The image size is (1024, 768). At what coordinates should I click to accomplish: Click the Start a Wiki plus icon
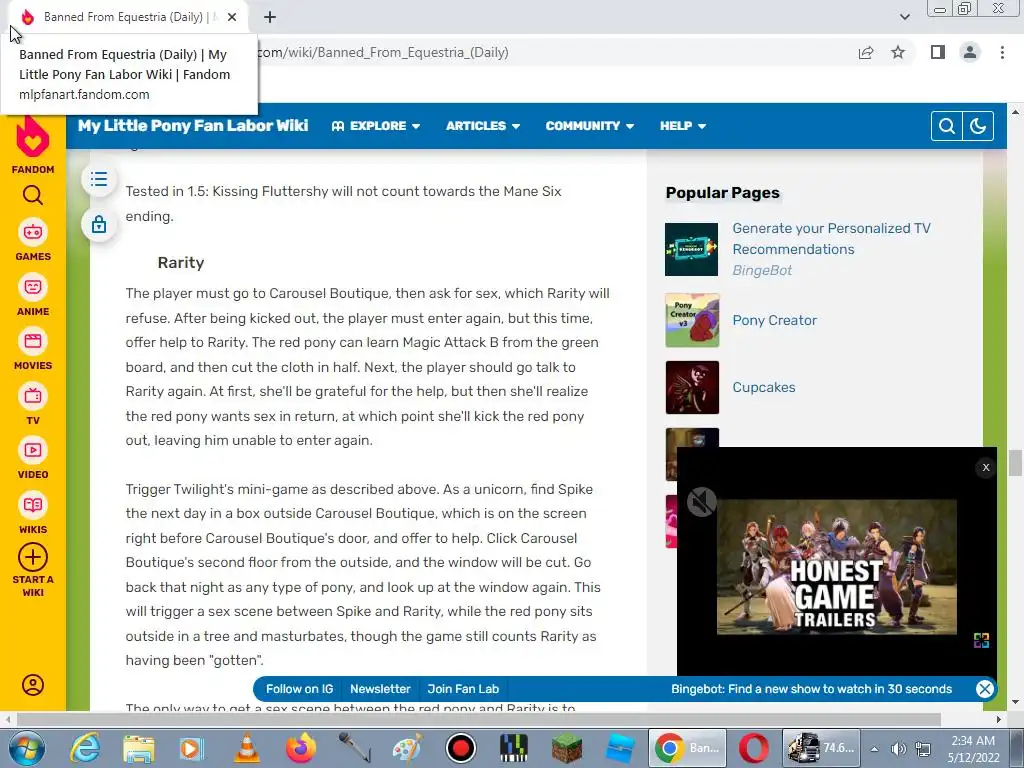pyautogui.click(x=33, y=557)
